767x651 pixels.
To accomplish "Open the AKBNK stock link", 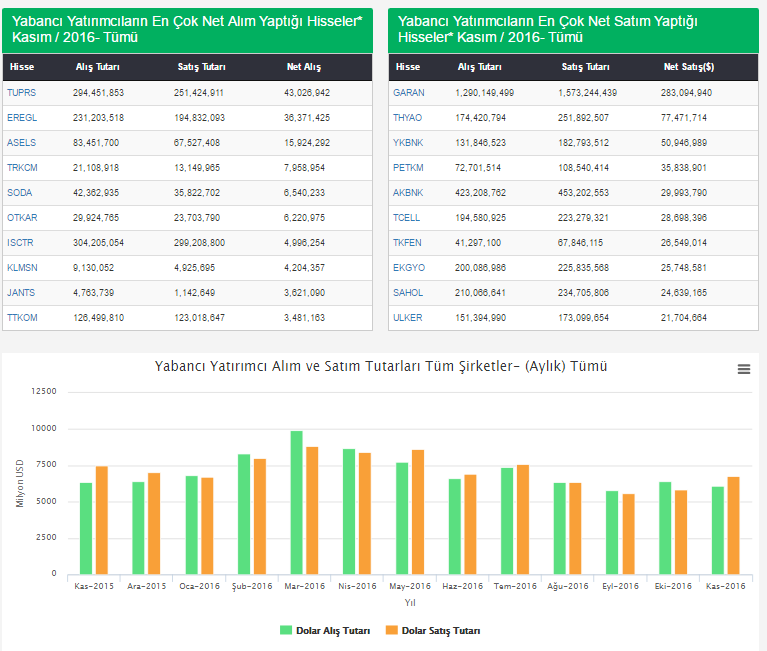I will point(408,192).
